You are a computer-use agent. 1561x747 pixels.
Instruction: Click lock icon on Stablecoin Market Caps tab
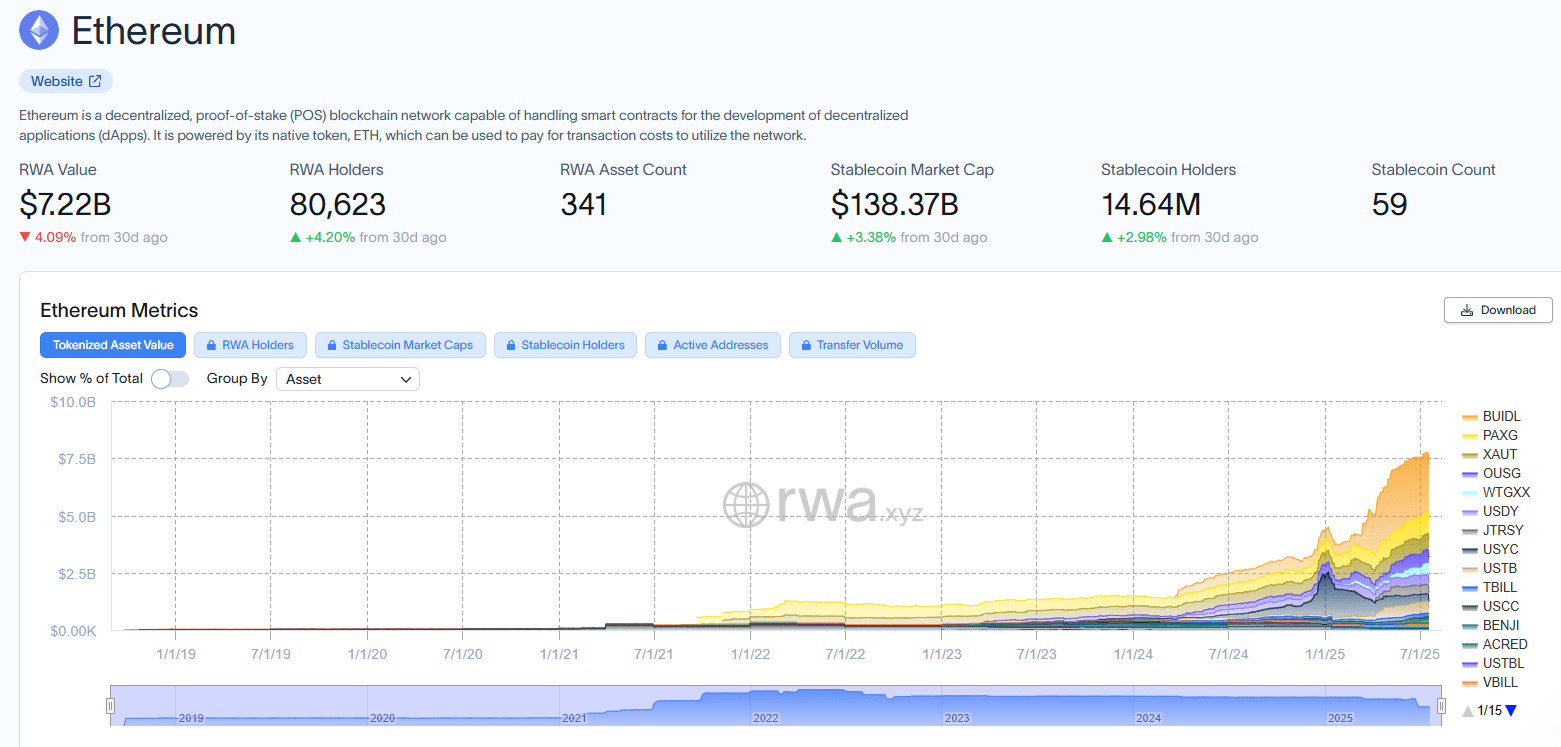tap(332, 345)
